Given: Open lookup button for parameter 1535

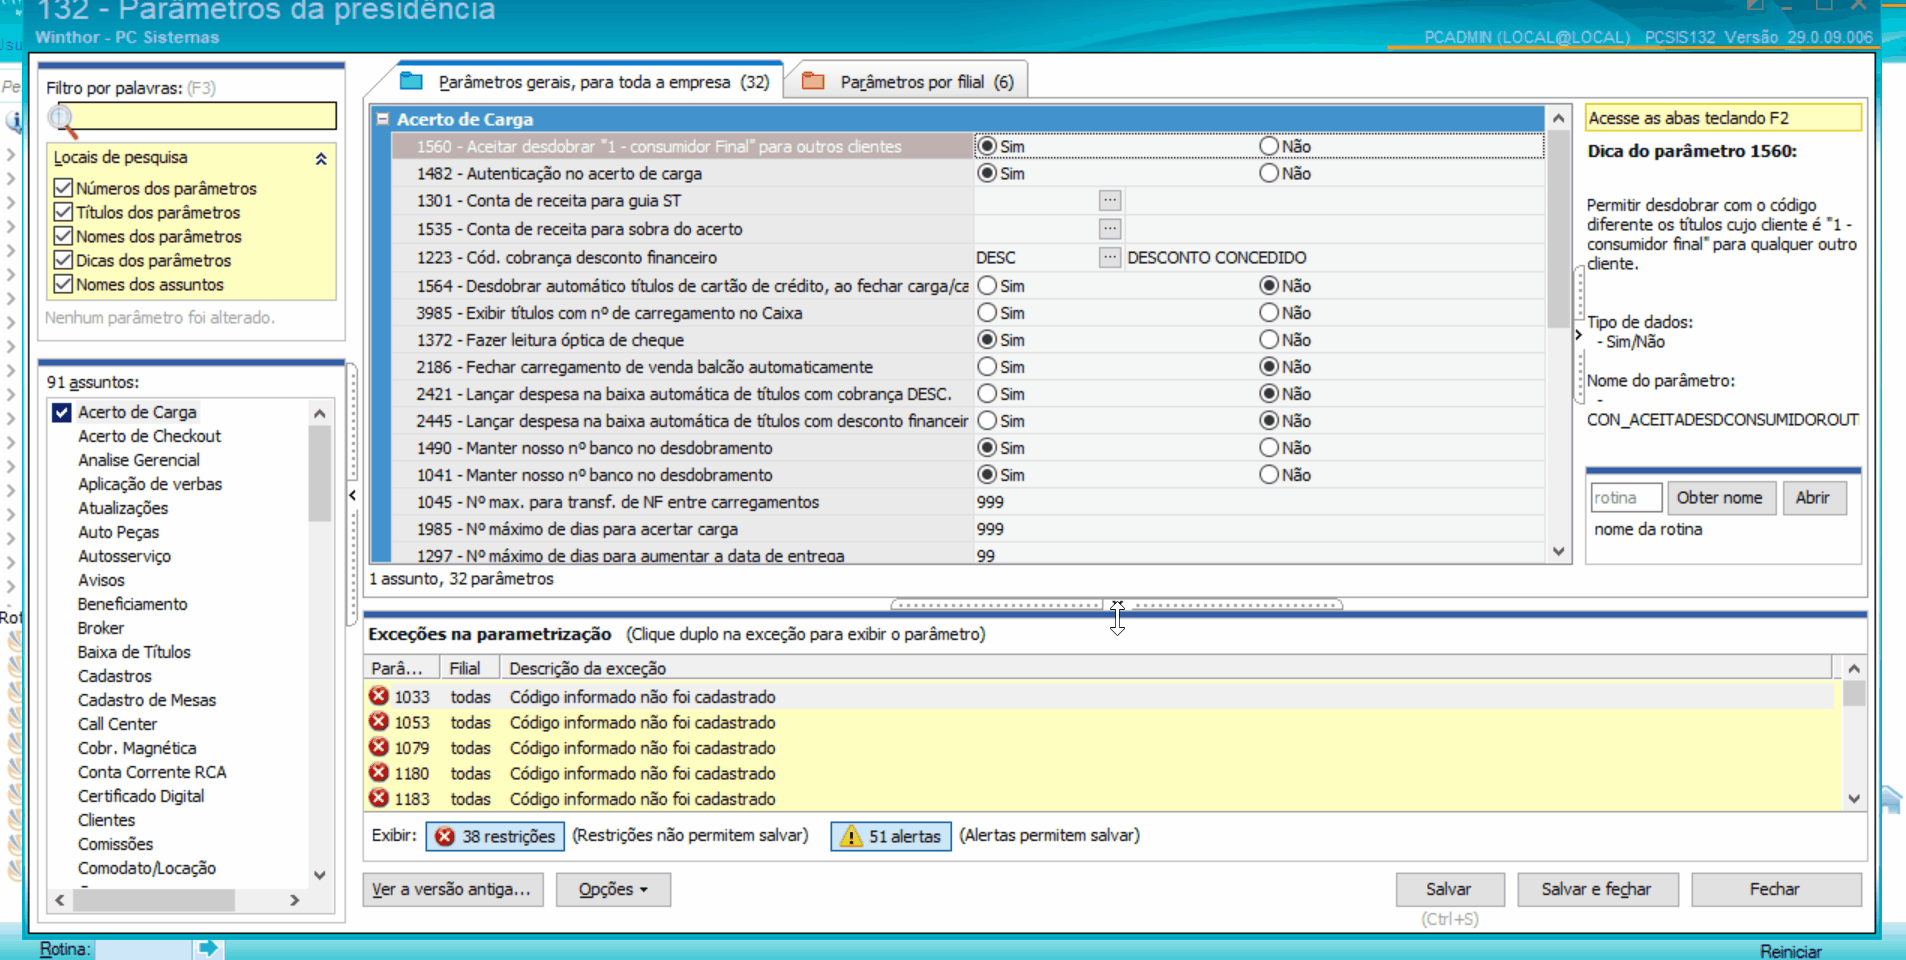Looking at the screenshot, I should (1110, 229).
